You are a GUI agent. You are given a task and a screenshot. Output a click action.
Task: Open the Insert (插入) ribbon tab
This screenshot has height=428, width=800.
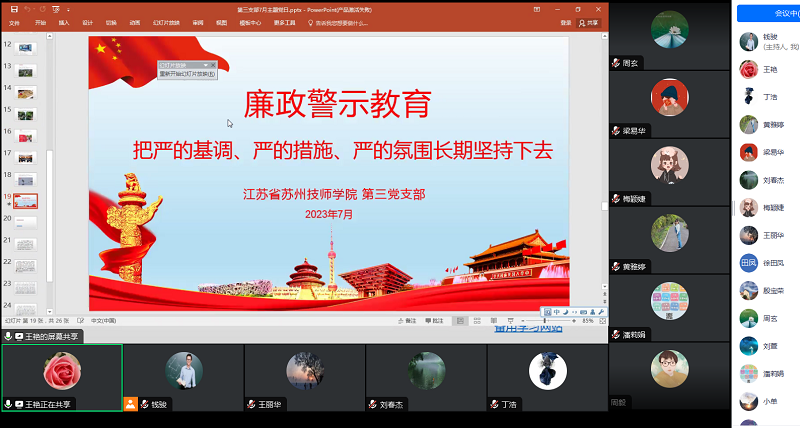point(64,21)
